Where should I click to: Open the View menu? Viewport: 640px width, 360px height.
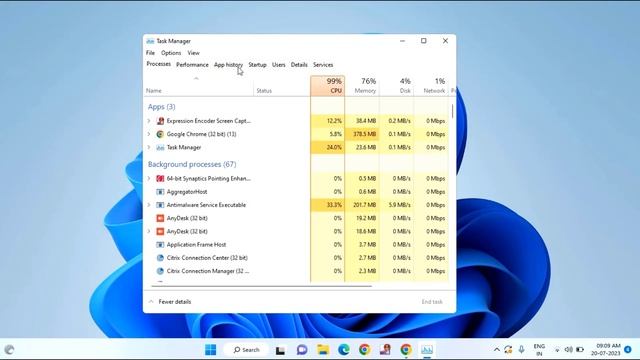click(193, 53)
